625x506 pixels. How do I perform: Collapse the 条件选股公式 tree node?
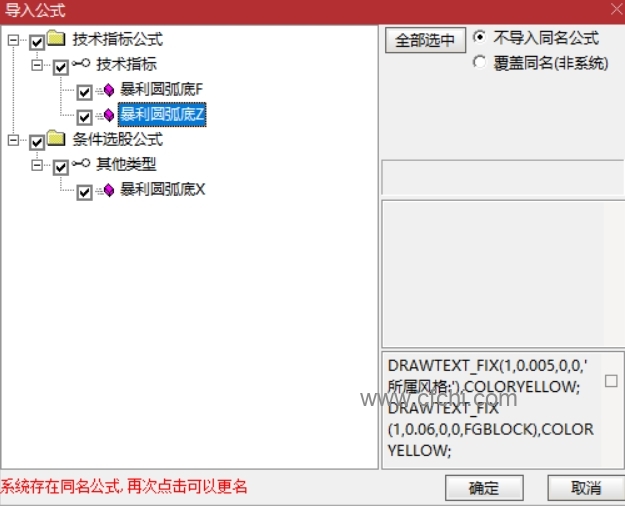[14, 140]
